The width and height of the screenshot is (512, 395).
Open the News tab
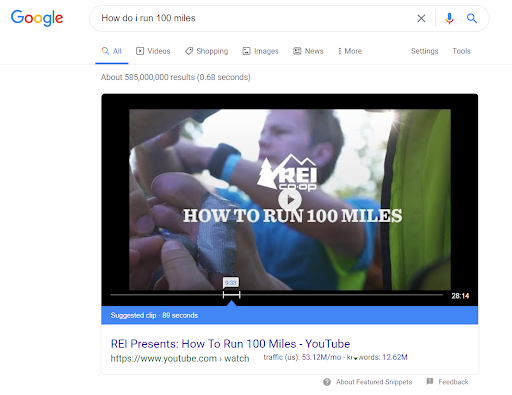pos(308,51)
